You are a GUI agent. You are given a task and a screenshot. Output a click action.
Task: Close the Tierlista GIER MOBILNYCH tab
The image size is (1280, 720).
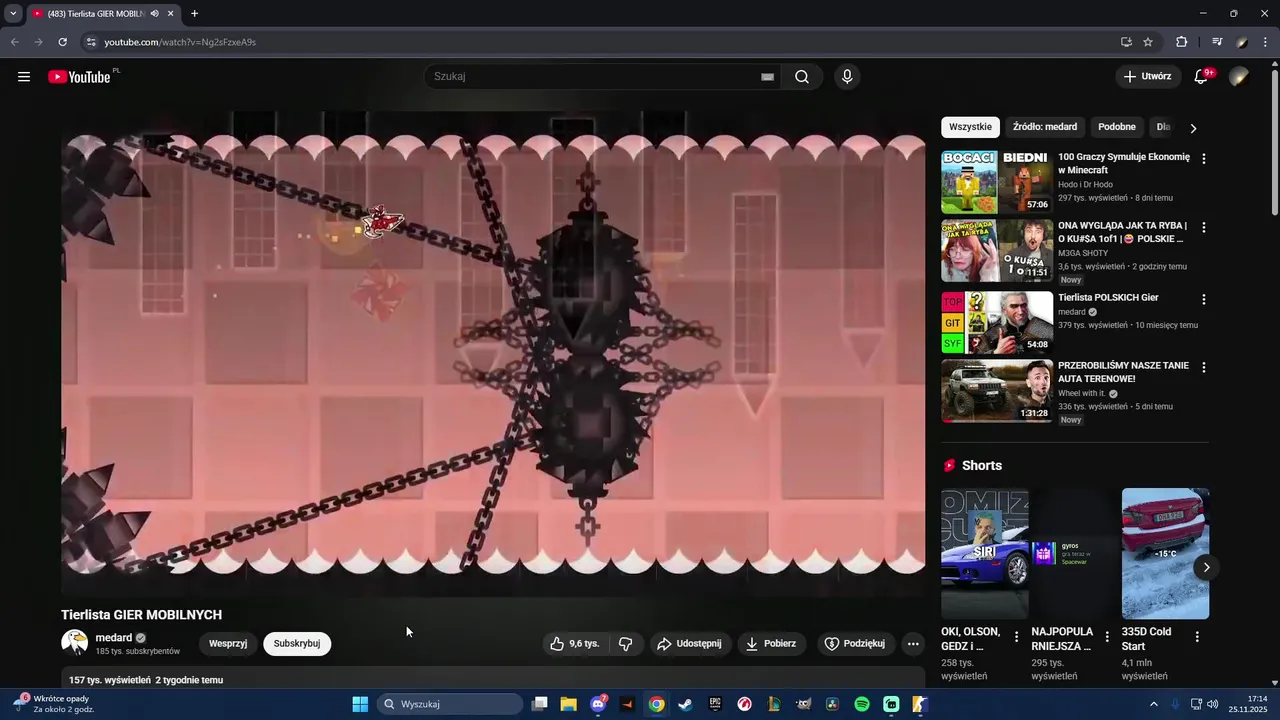click(171, 14)
